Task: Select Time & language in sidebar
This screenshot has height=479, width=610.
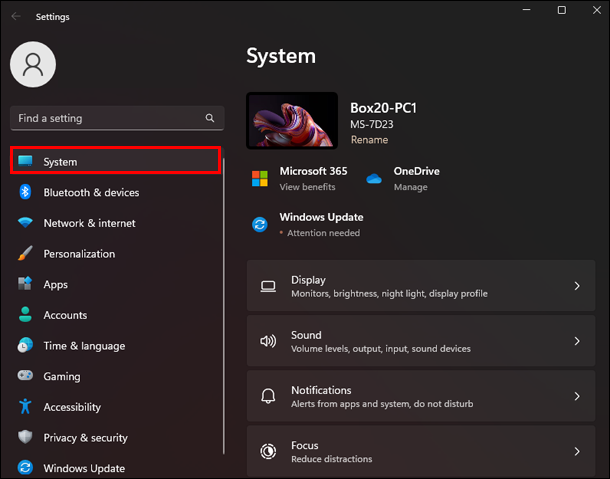Action: 84,346
